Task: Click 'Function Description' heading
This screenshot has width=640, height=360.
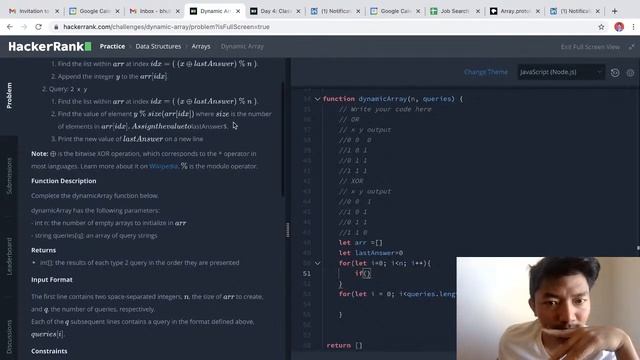Action: tap(64, 181)
